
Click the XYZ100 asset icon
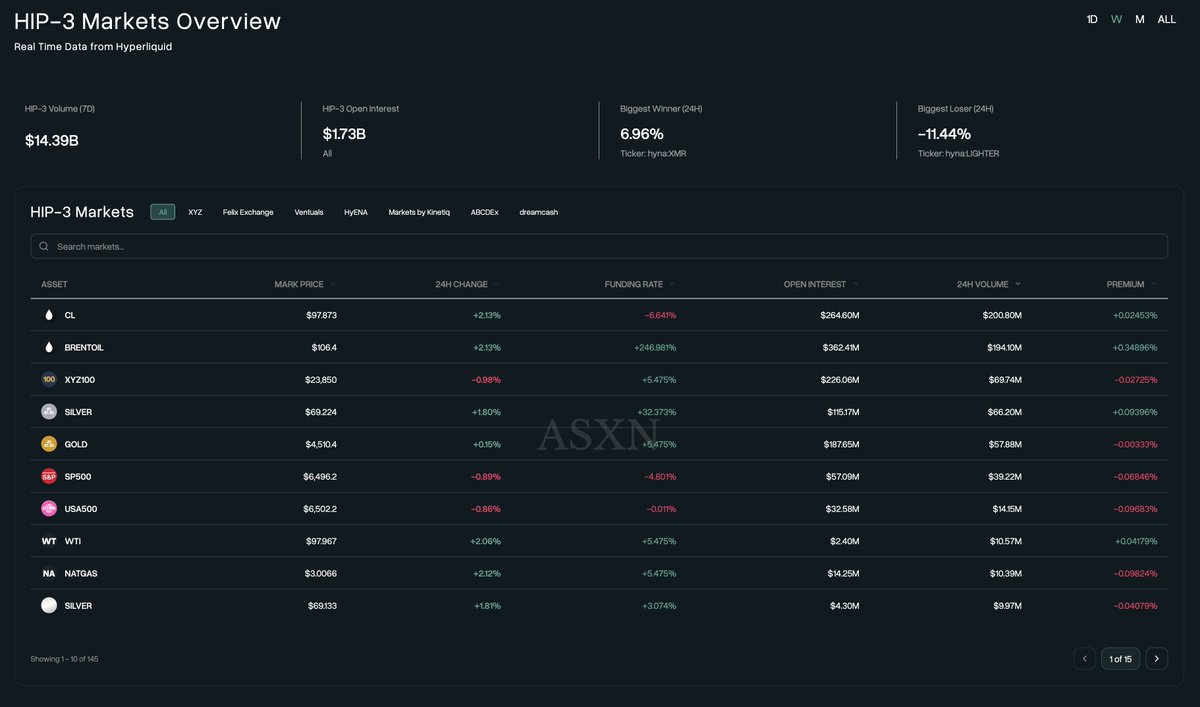pyautogui.click(x=48, y=379)
